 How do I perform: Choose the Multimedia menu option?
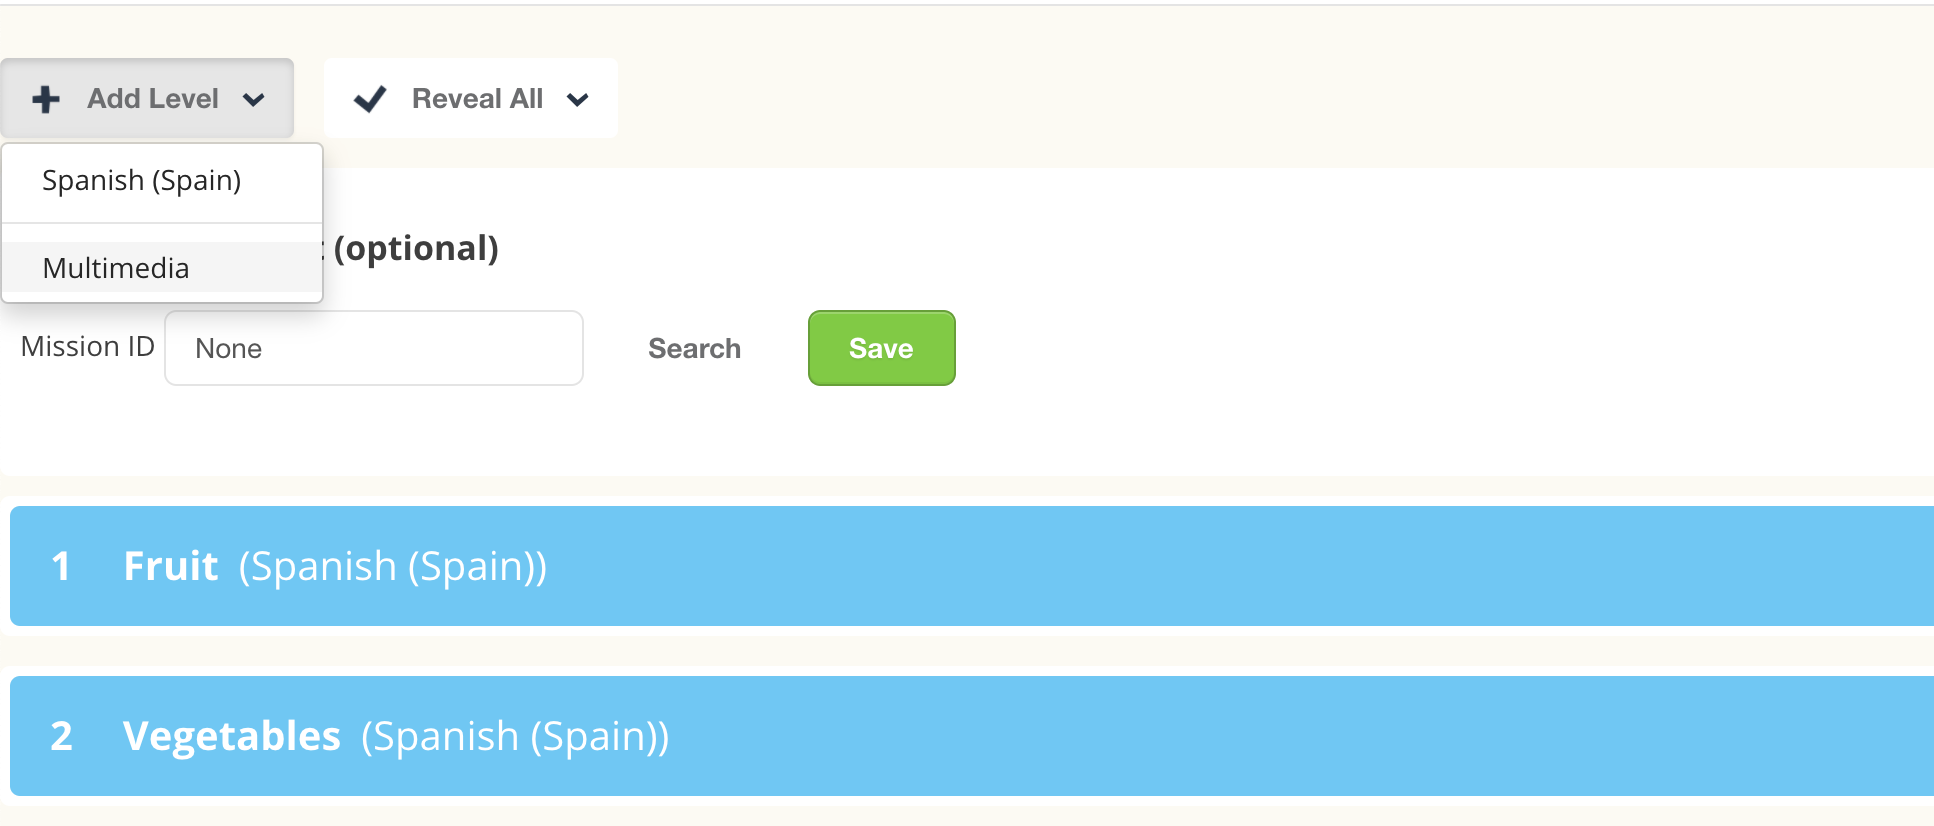pyautogui.click(x=116, y=268)
